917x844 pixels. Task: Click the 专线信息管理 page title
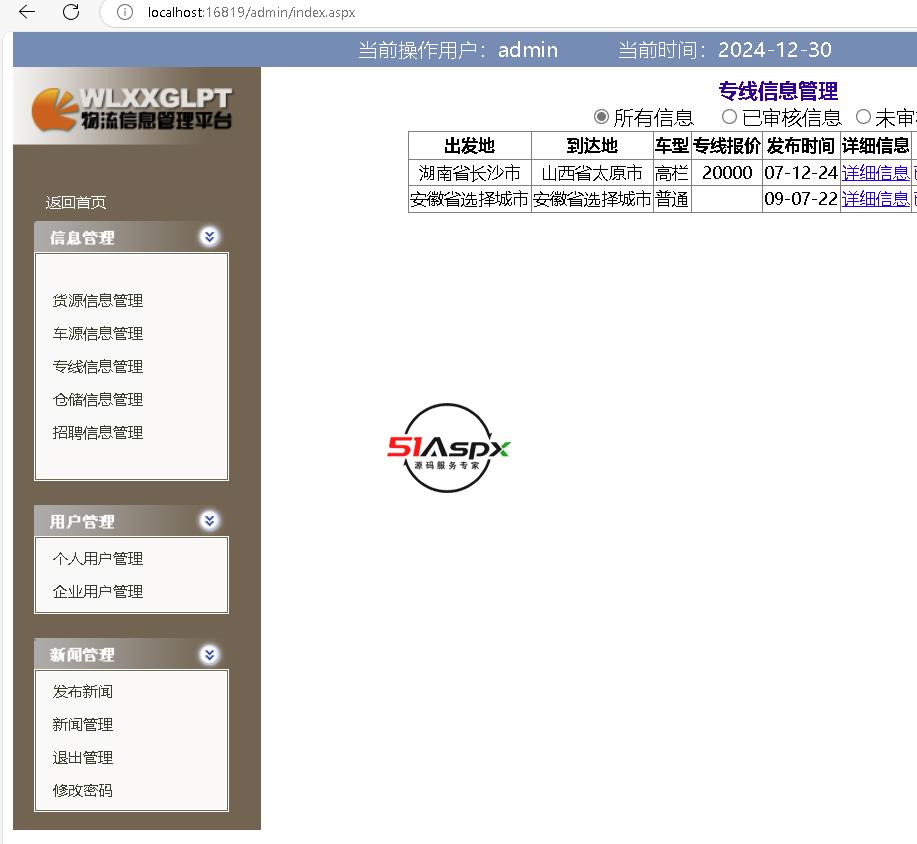[x=778, y=91]
